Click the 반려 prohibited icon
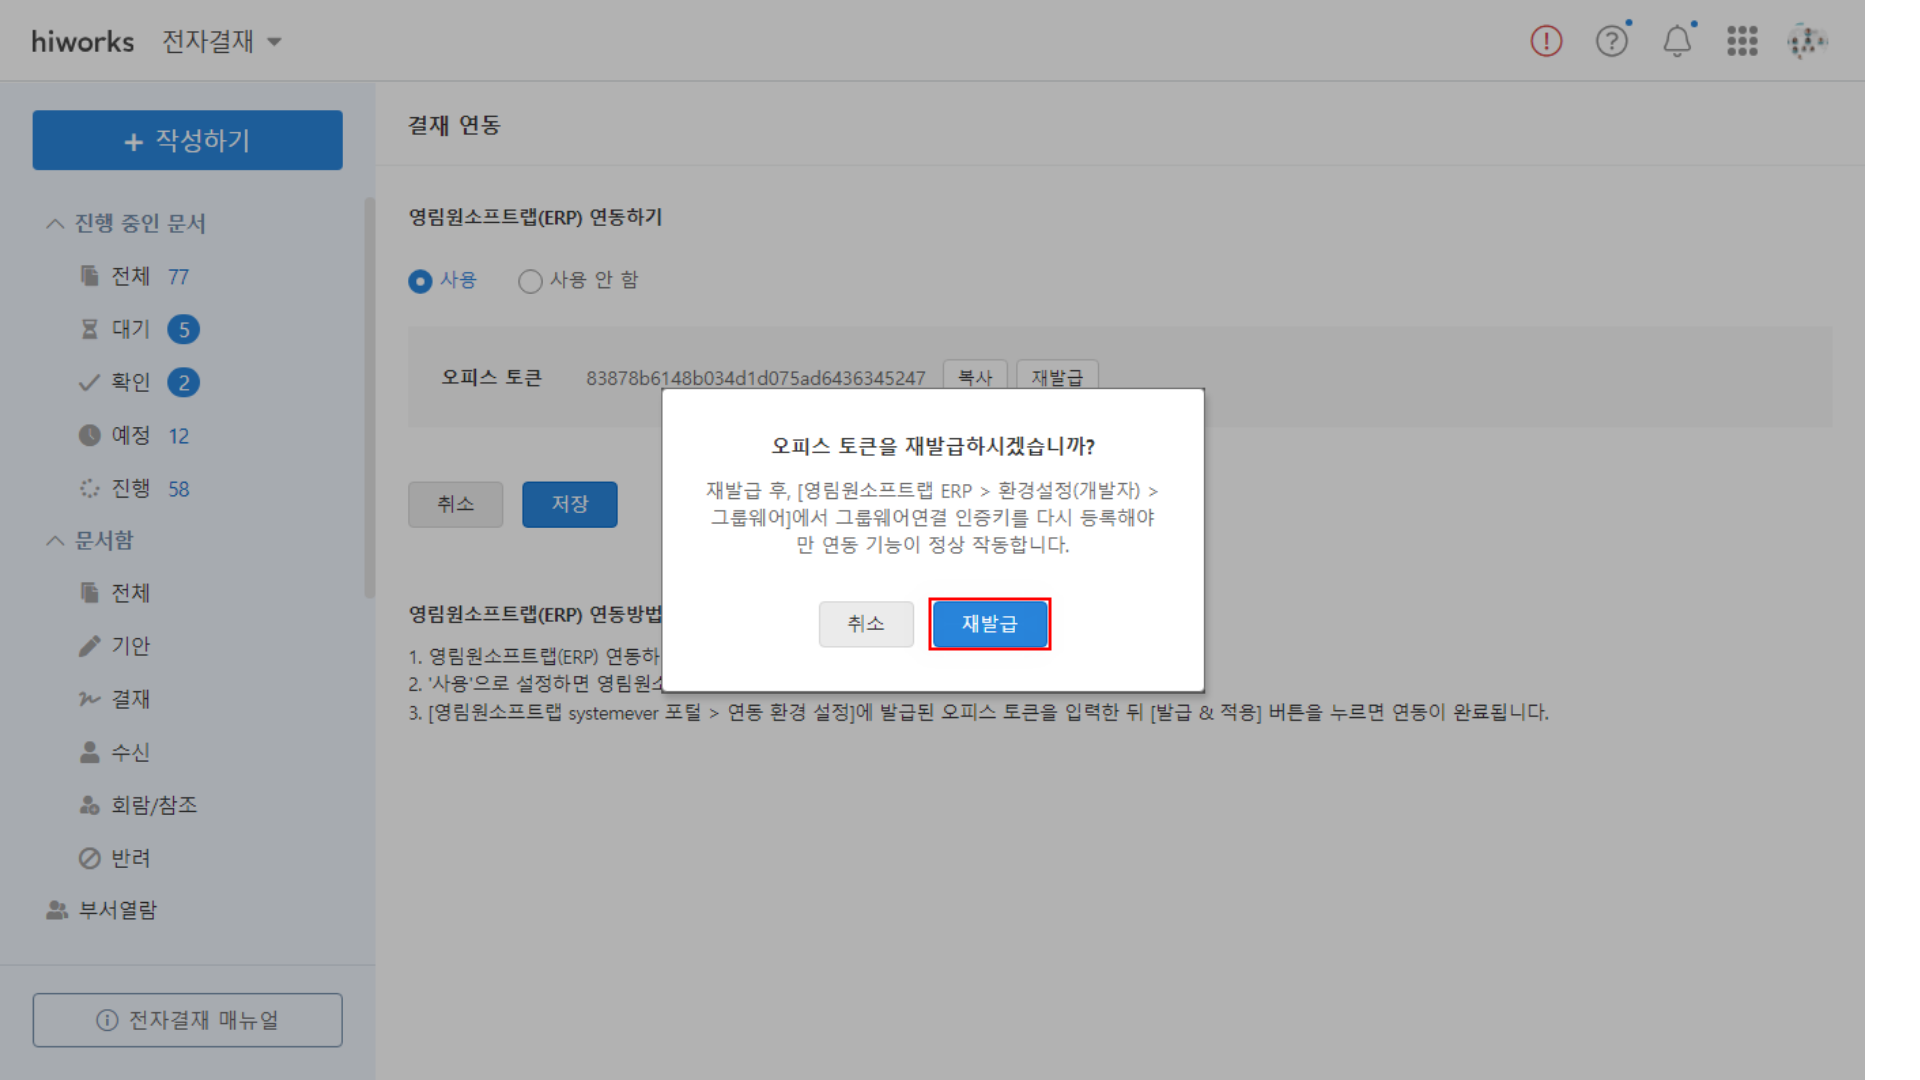 coord(90,858)
